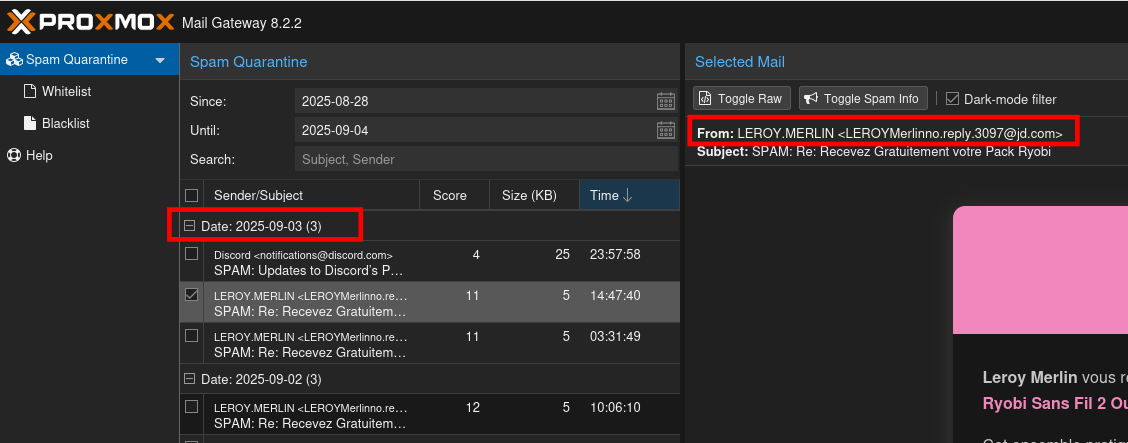This screenshot has width=1128, height=443.
Task: Collapse the Date: 2025-09-03 group
Action: click(x=190, y=227)
